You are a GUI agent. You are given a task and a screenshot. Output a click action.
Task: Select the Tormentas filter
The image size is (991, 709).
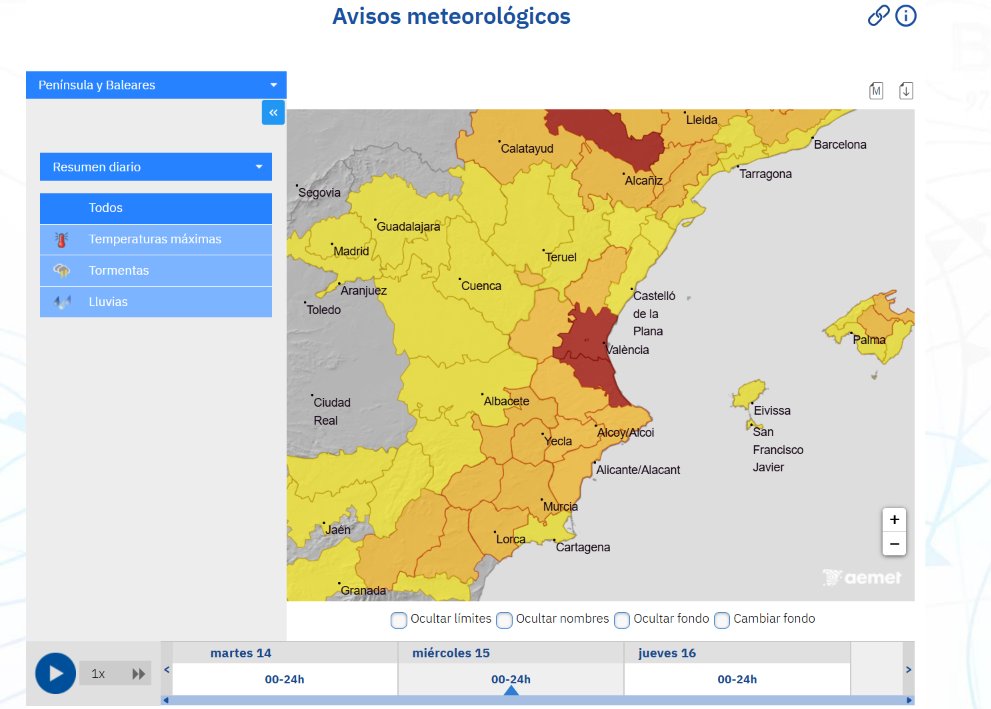(156, 271)
